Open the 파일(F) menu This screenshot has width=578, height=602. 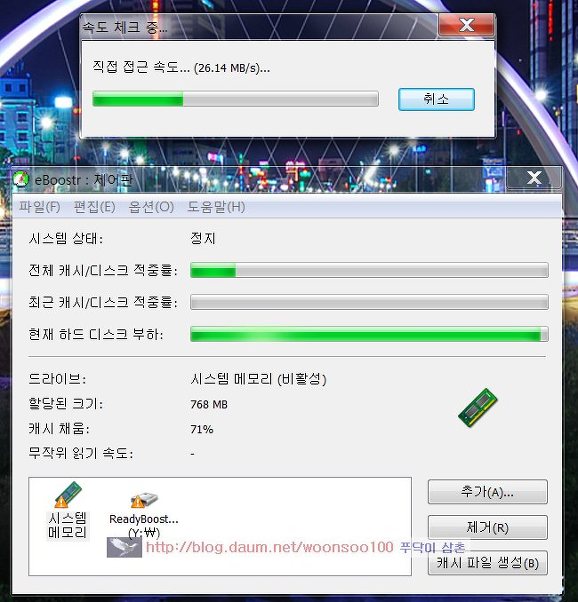[x=40, y=207]
